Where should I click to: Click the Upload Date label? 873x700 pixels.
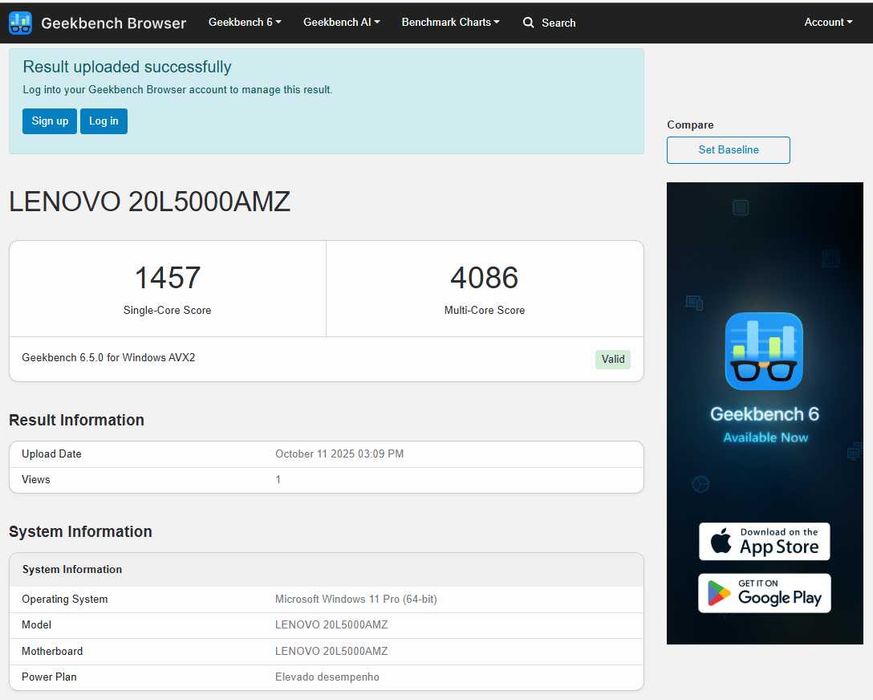click(51, 454)
